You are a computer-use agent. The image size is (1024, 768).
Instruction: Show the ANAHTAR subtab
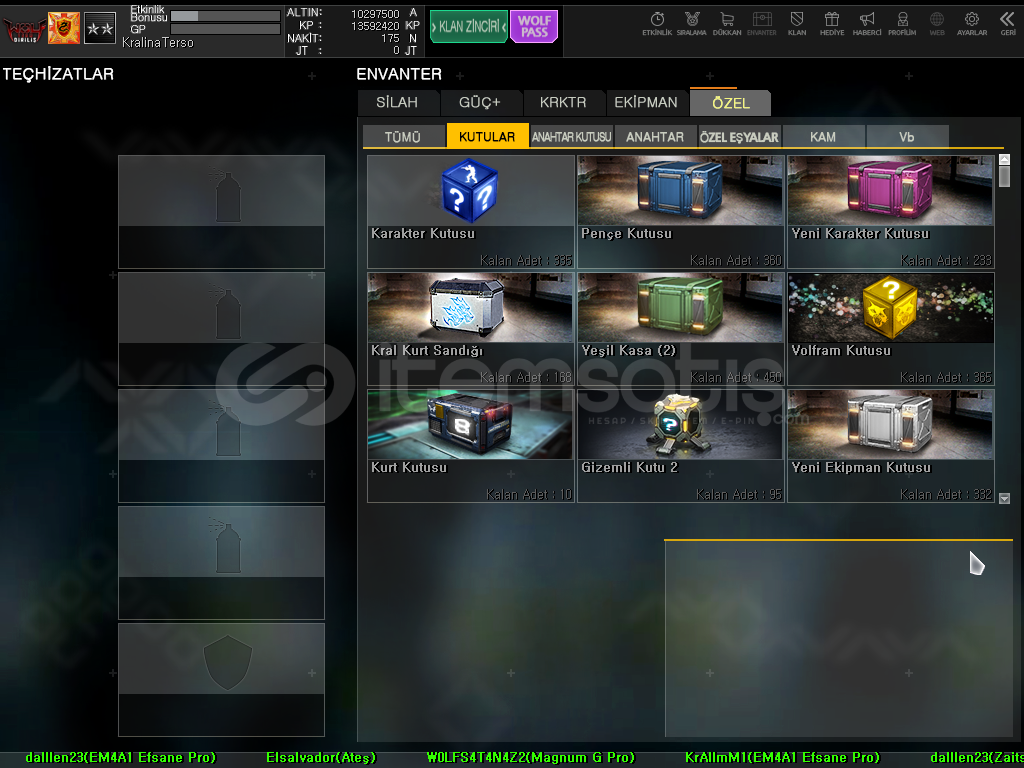pos(655,136)
